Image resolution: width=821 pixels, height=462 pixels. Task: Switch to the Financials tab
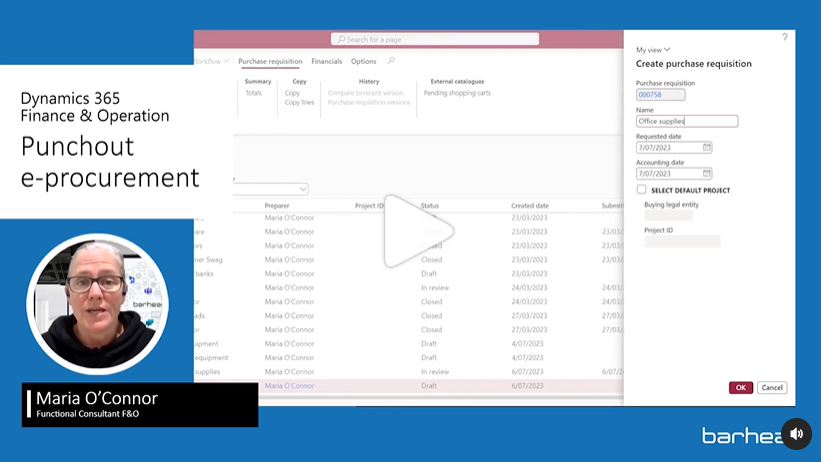326,61
